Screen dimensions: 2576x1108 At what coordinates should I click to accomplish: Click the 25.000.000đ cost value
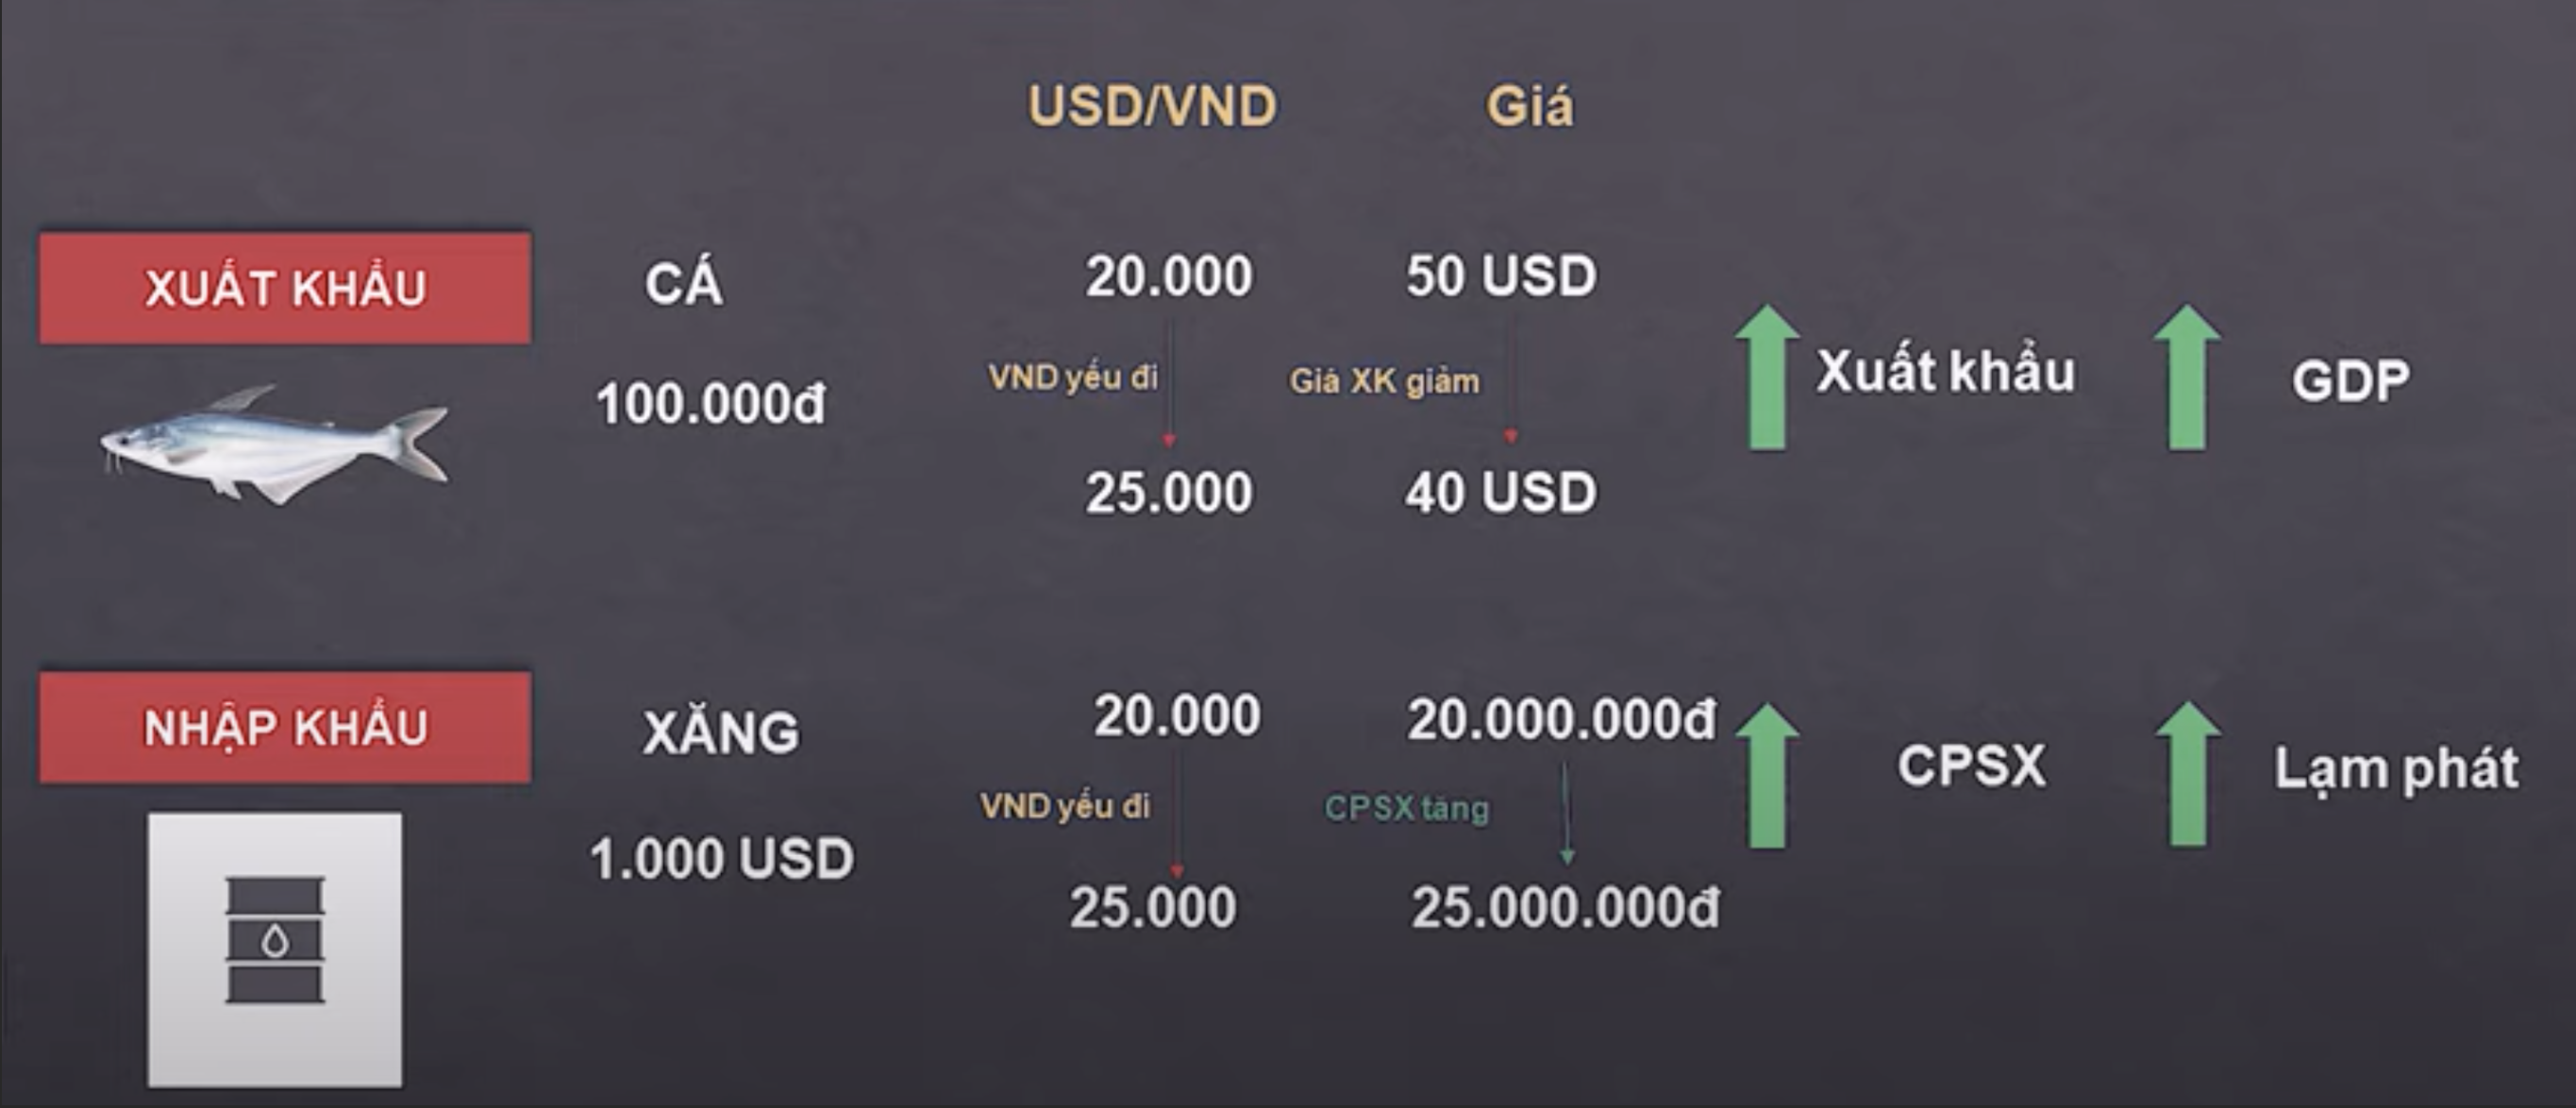(1565, 908)
